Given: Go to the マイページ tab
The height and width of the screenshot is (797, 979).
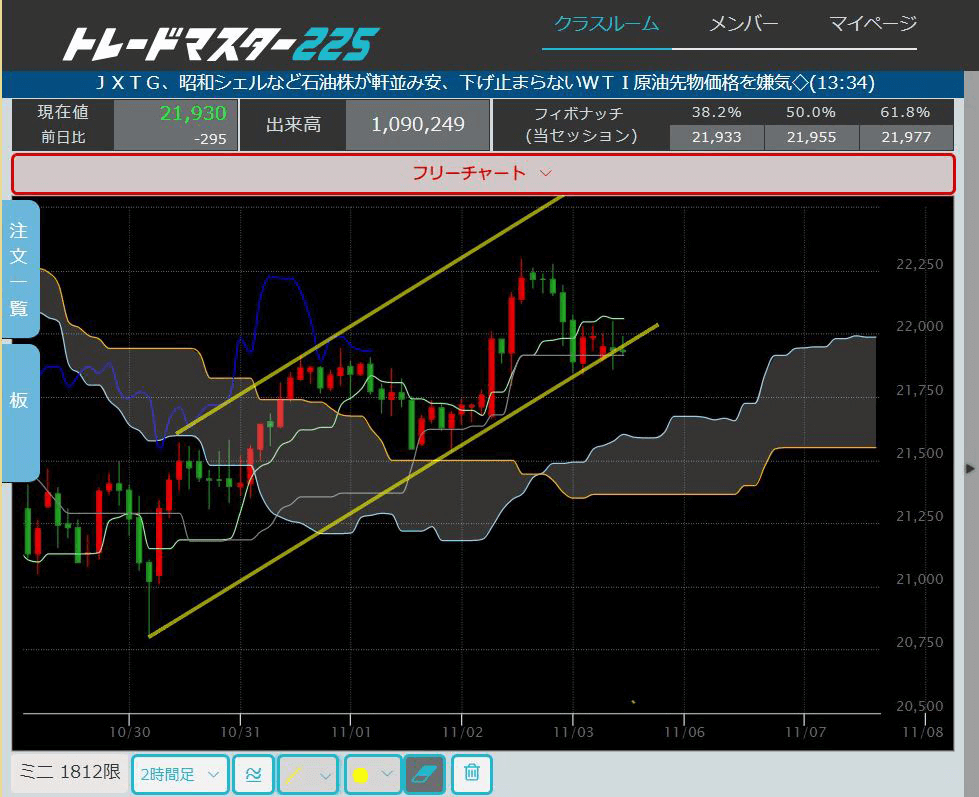Looking at the screenshot, I should click(872, 24).
